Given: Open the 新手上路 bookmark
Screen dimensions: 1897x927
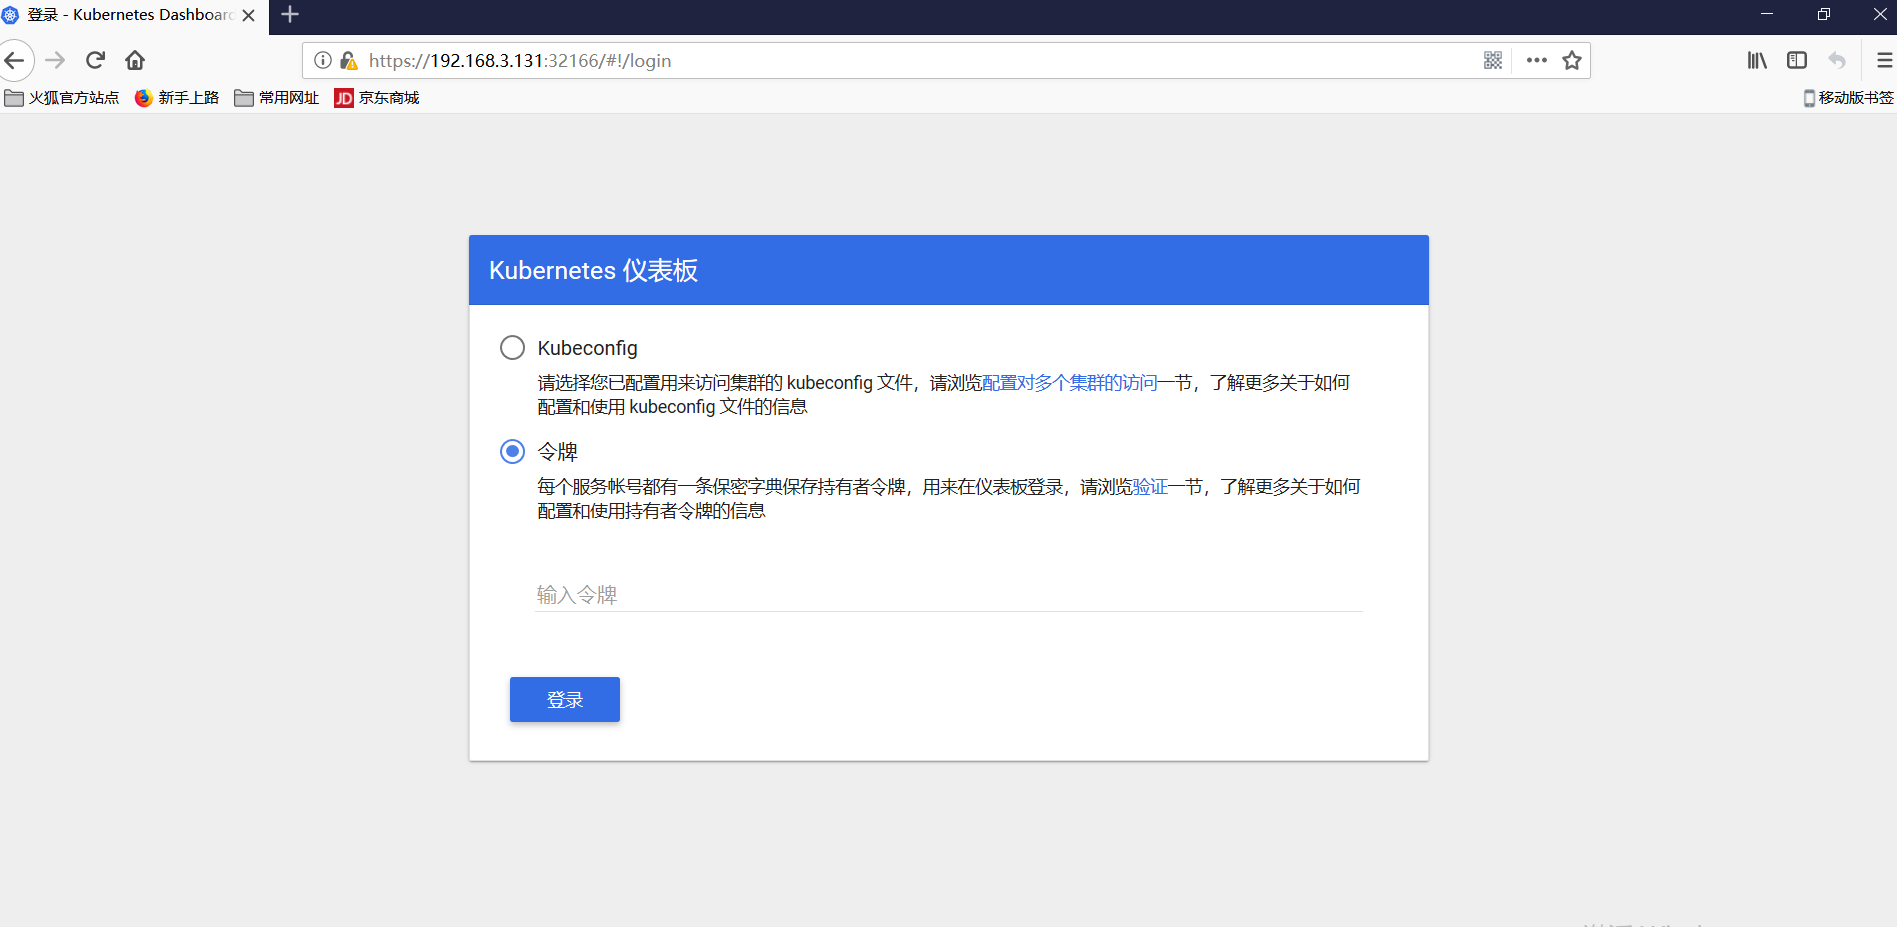Looking at the screenshot, I should click(177, 98).
